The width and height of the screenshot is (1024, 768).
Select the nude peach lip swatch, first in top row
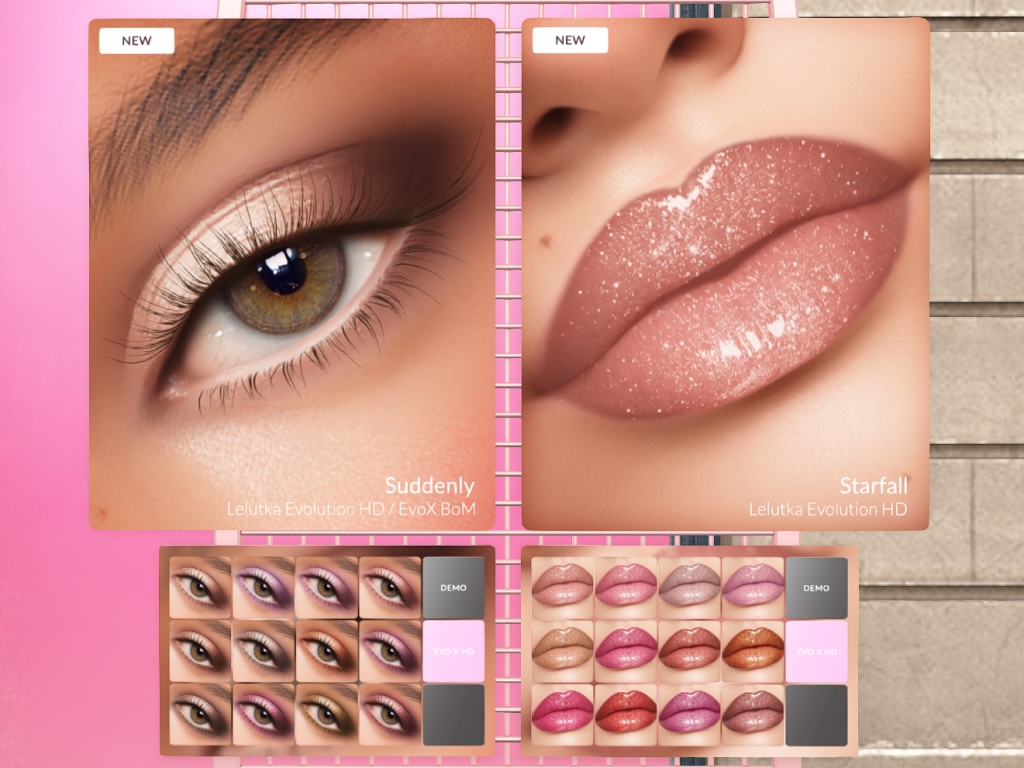click(x=562, y=588)
